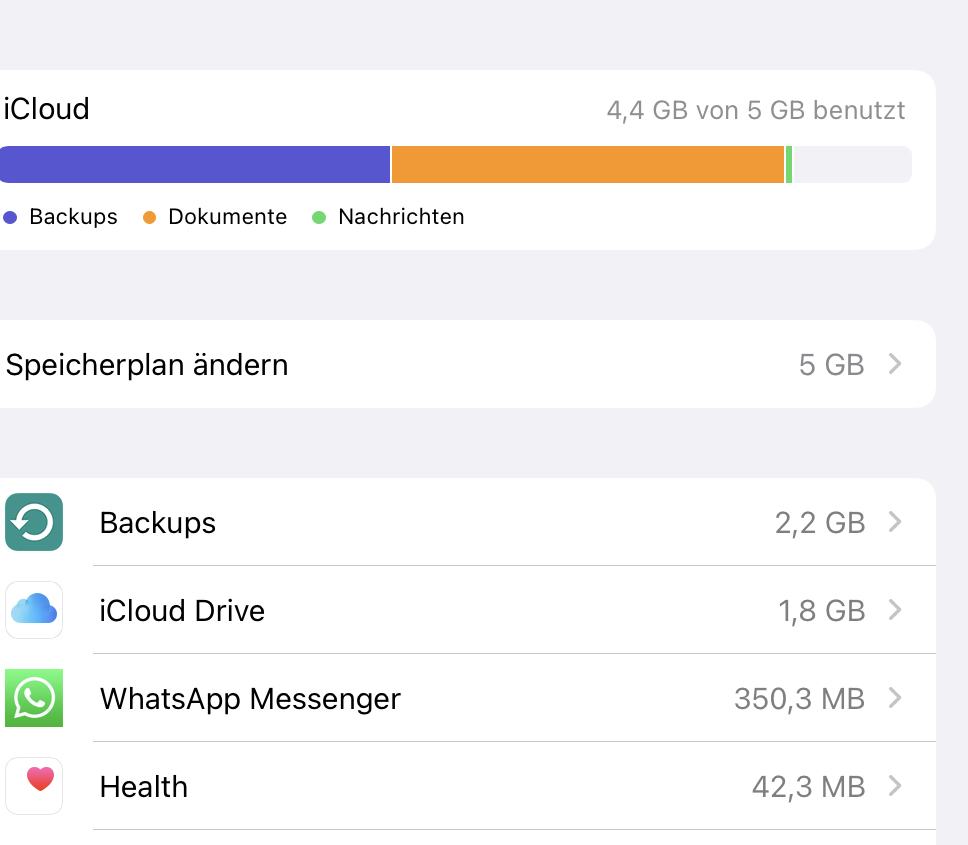Open WhatsApp Messenger storage details
Image resolution: width=968 pixels, height=845 pixels.
[x=250, y=699]
